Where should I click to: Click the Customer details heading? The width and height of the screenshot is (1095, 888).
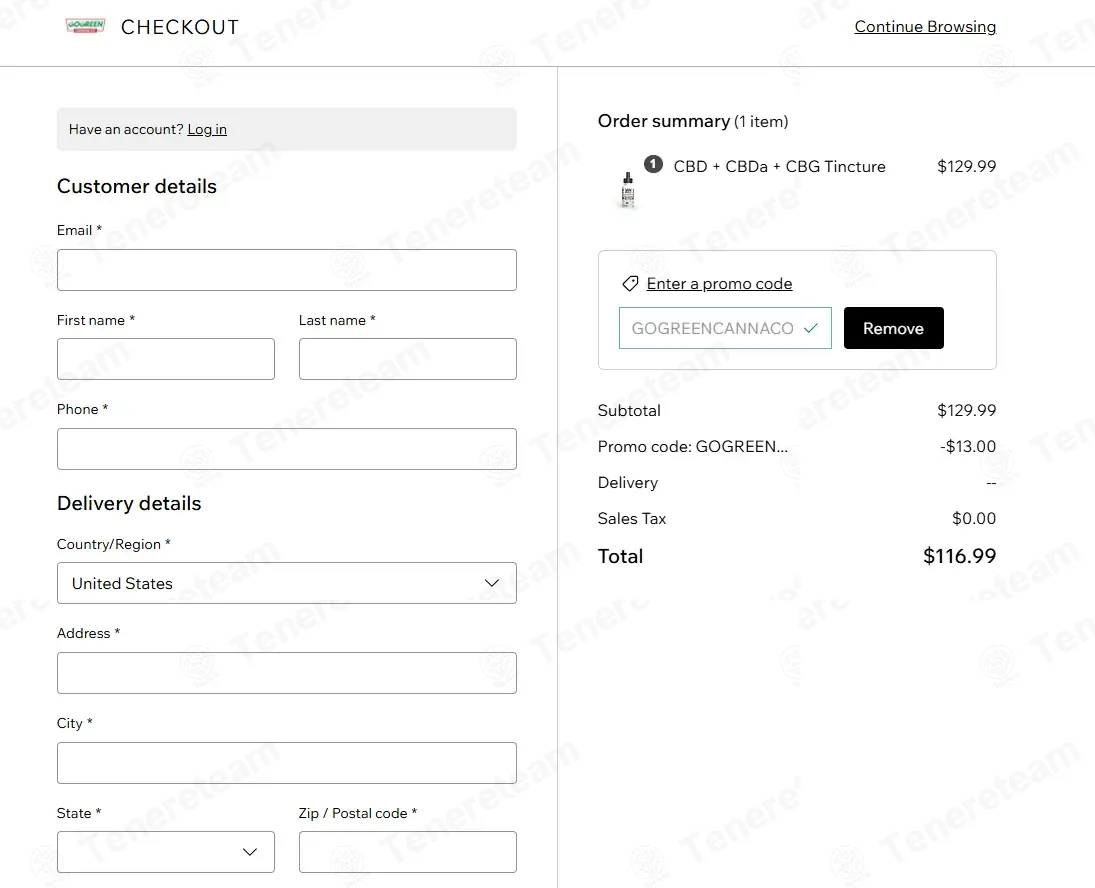pos(137,186)
